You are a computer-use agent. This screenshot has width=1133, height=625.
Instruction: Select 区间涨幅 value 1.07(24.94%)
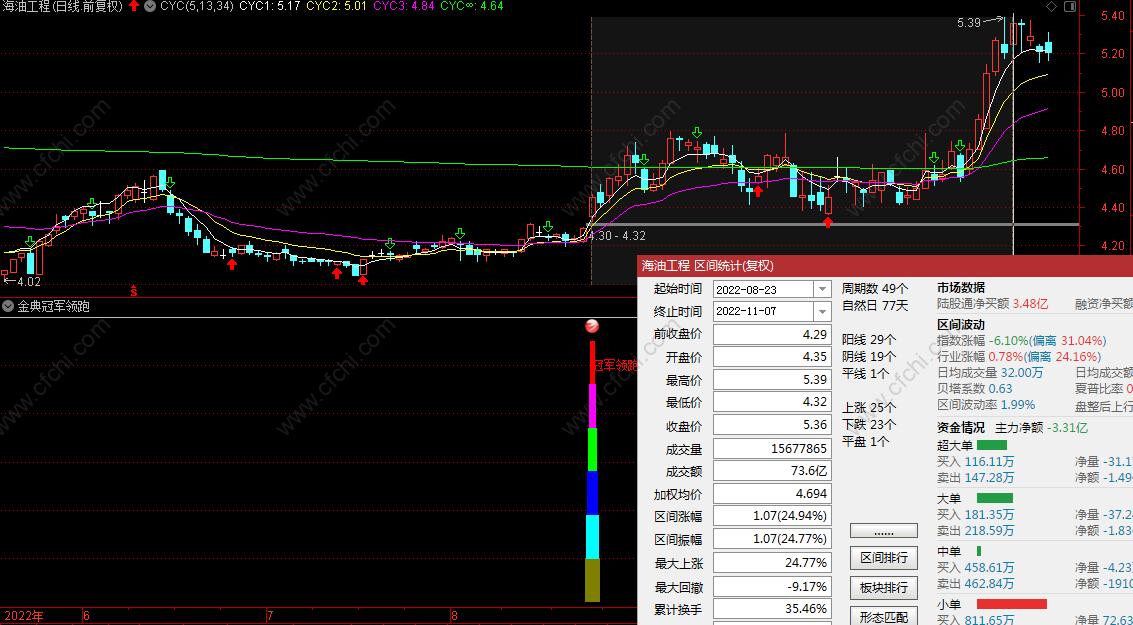click(772, 517)
